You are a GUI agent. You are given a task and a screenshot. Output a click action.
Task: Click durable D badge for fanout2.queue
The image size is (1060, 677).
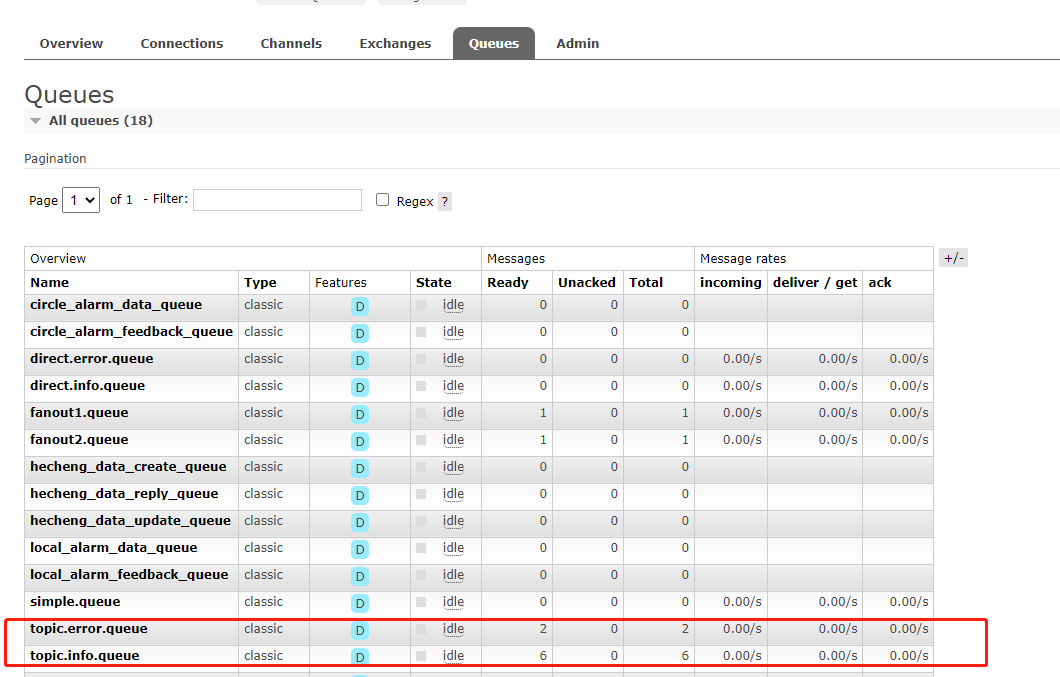pos(360,442)
